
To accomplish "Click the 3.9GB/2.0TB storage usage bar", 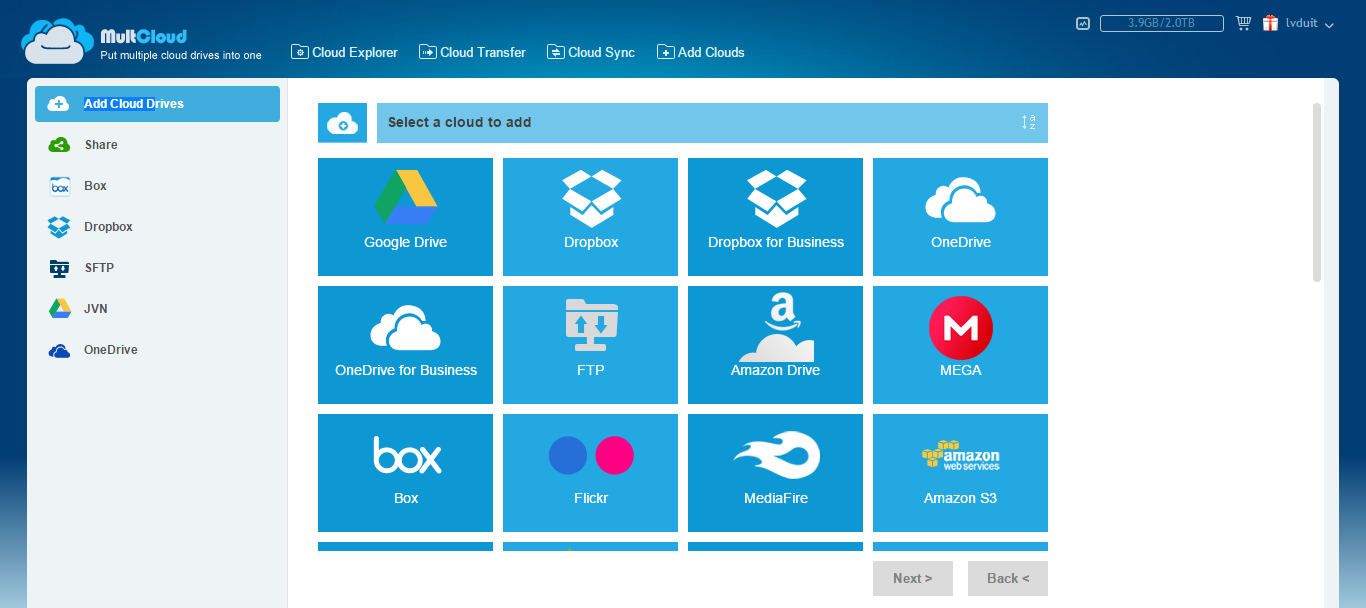I will point(1162,23).
